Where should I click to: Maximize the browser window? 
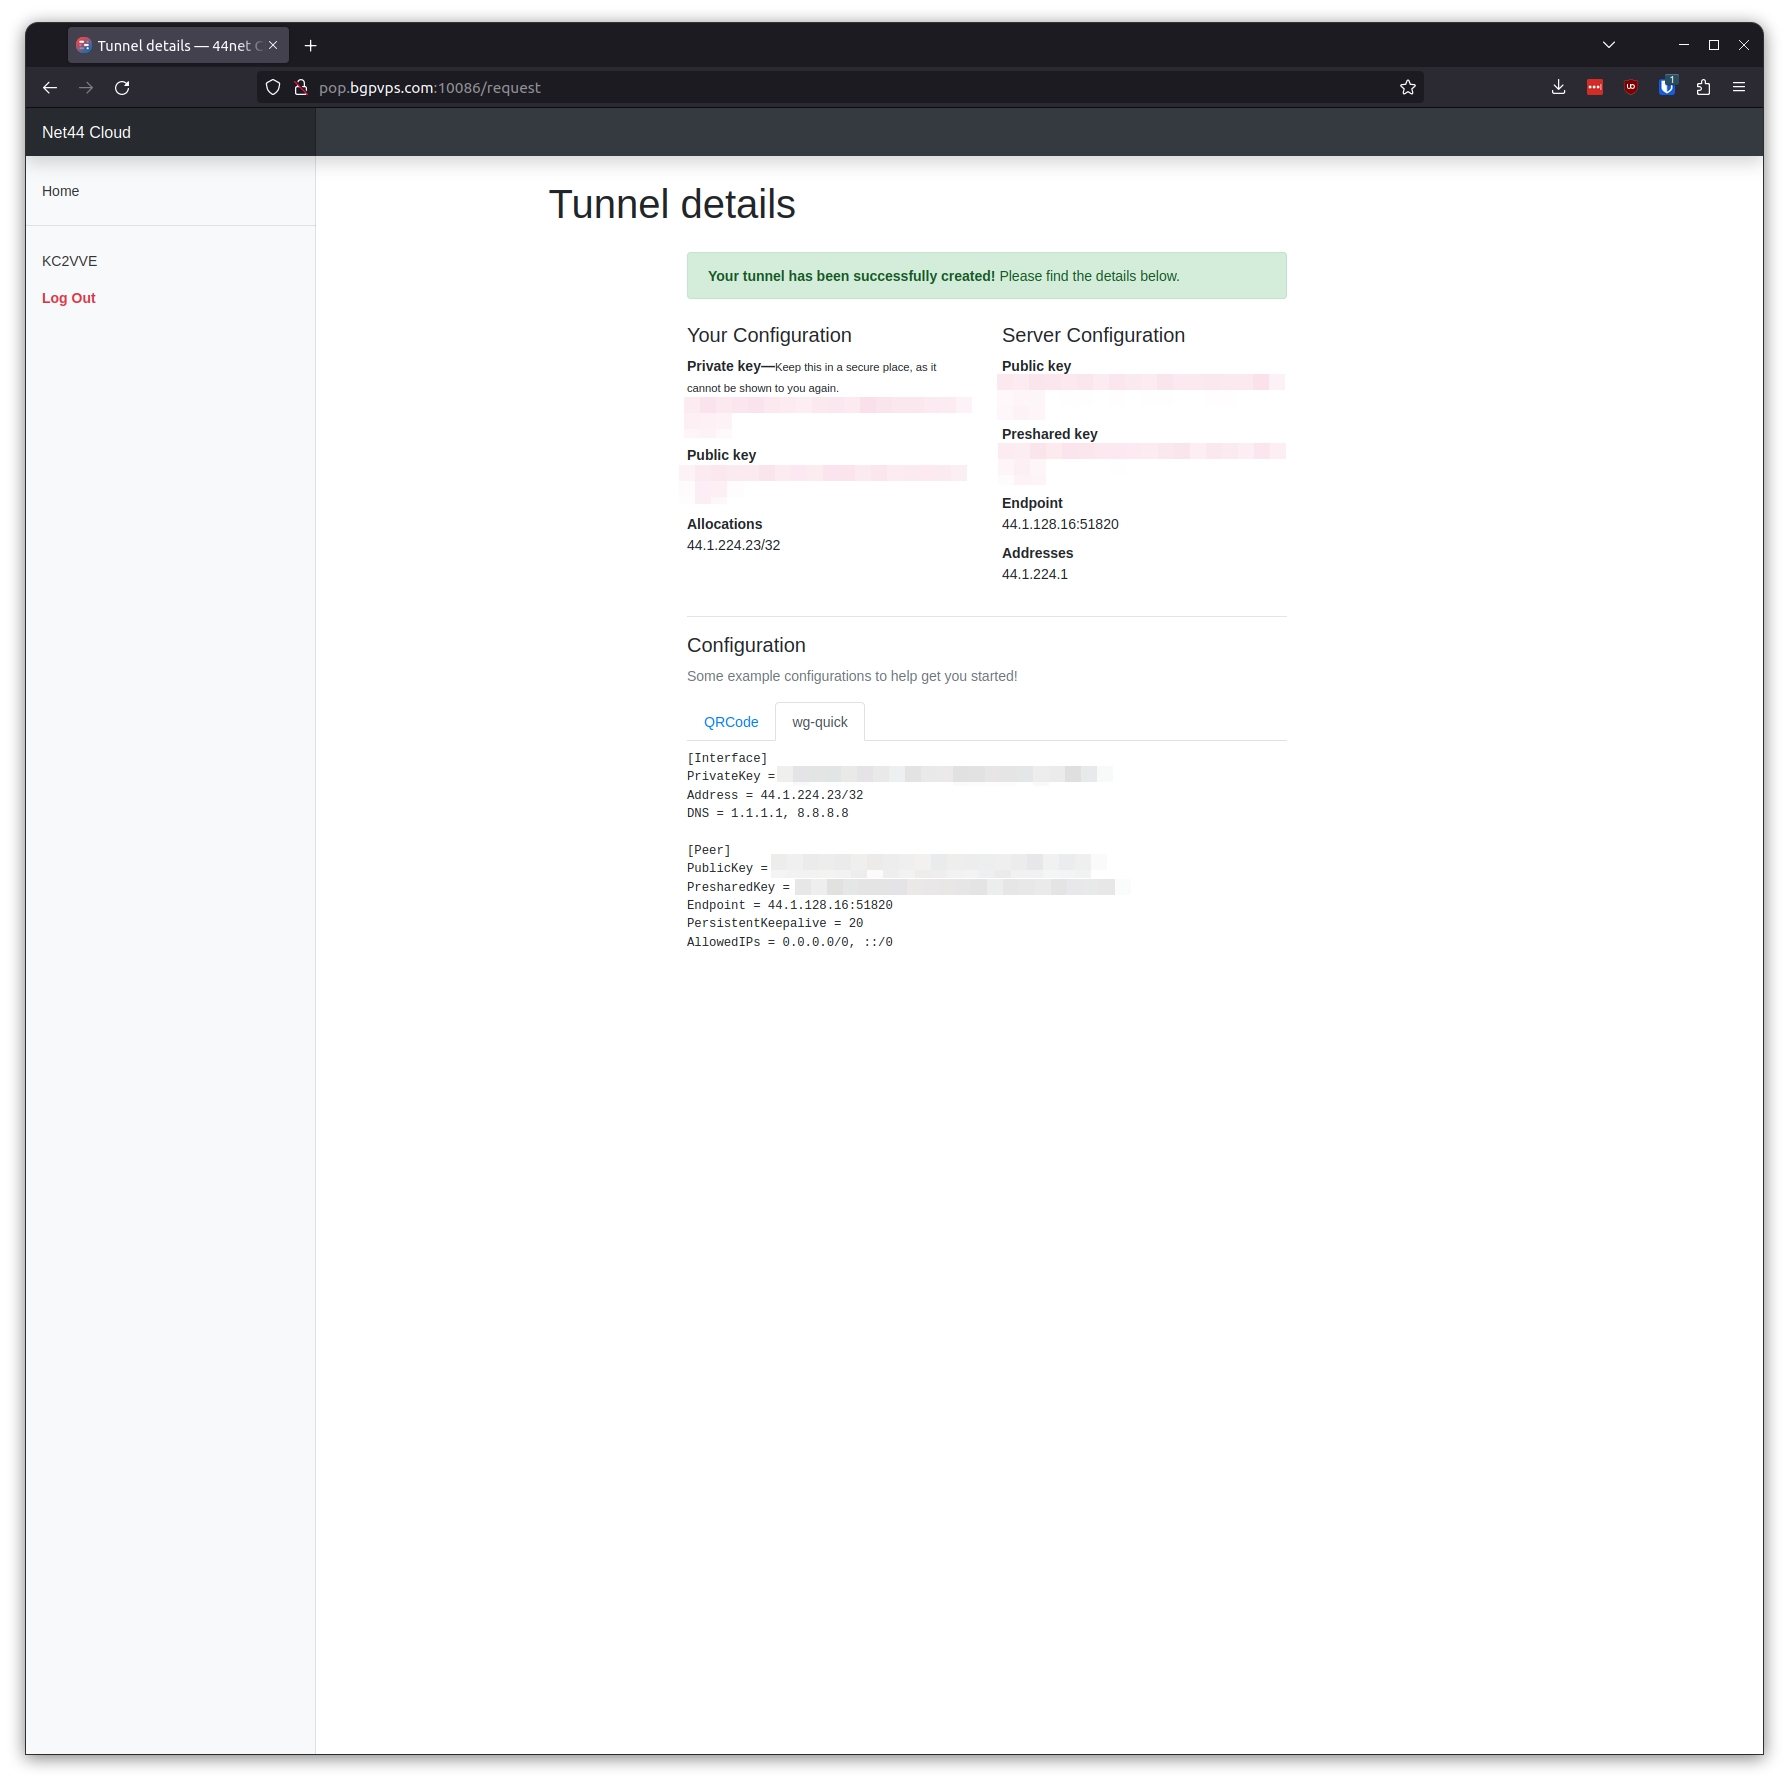[1714, 45]
